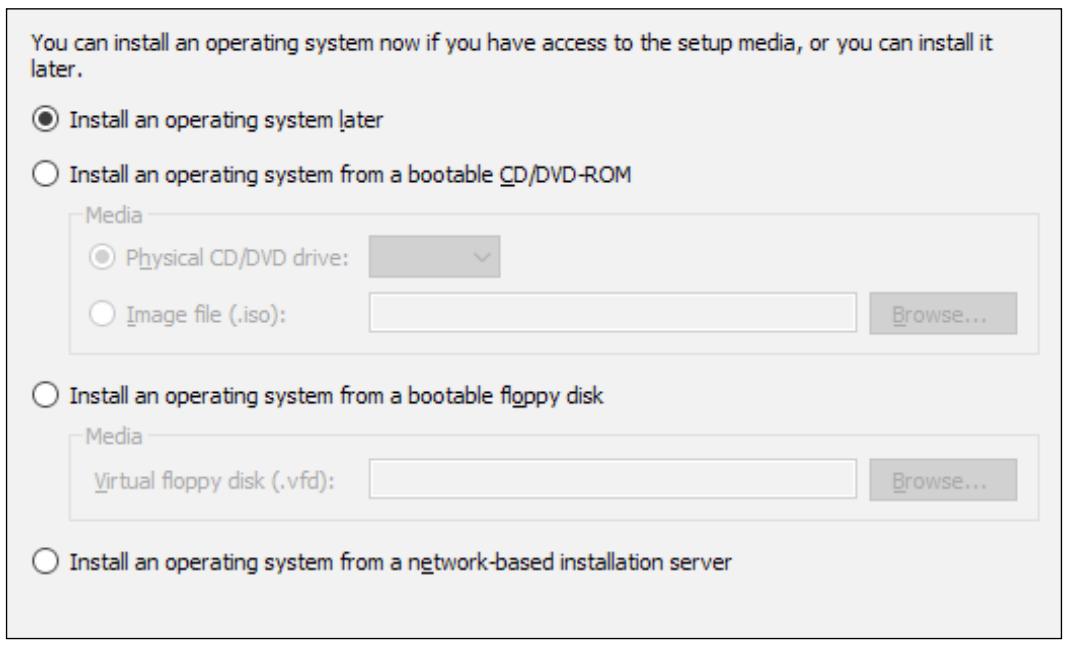Click the Image file (.iso) path text field
This screenshot has height=645, width=1074.
612,313
